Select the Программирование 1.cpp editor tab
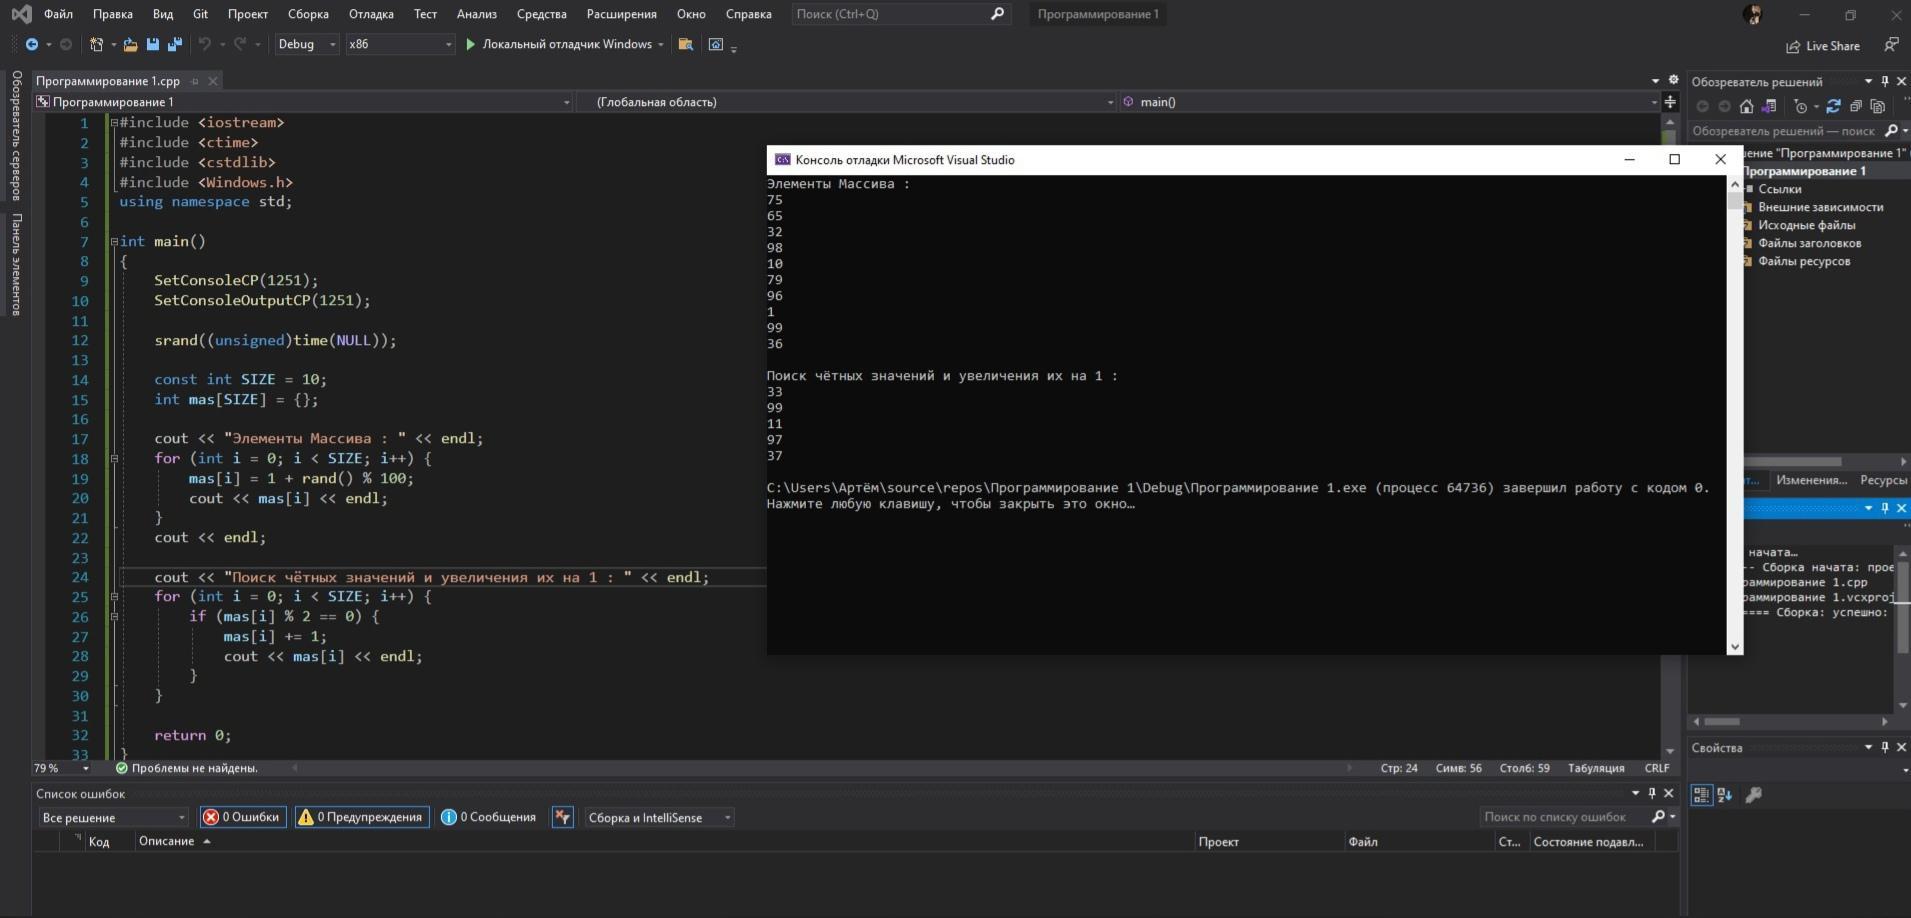Viewport: 1911px width, 918px height. (x=108, y=81)
